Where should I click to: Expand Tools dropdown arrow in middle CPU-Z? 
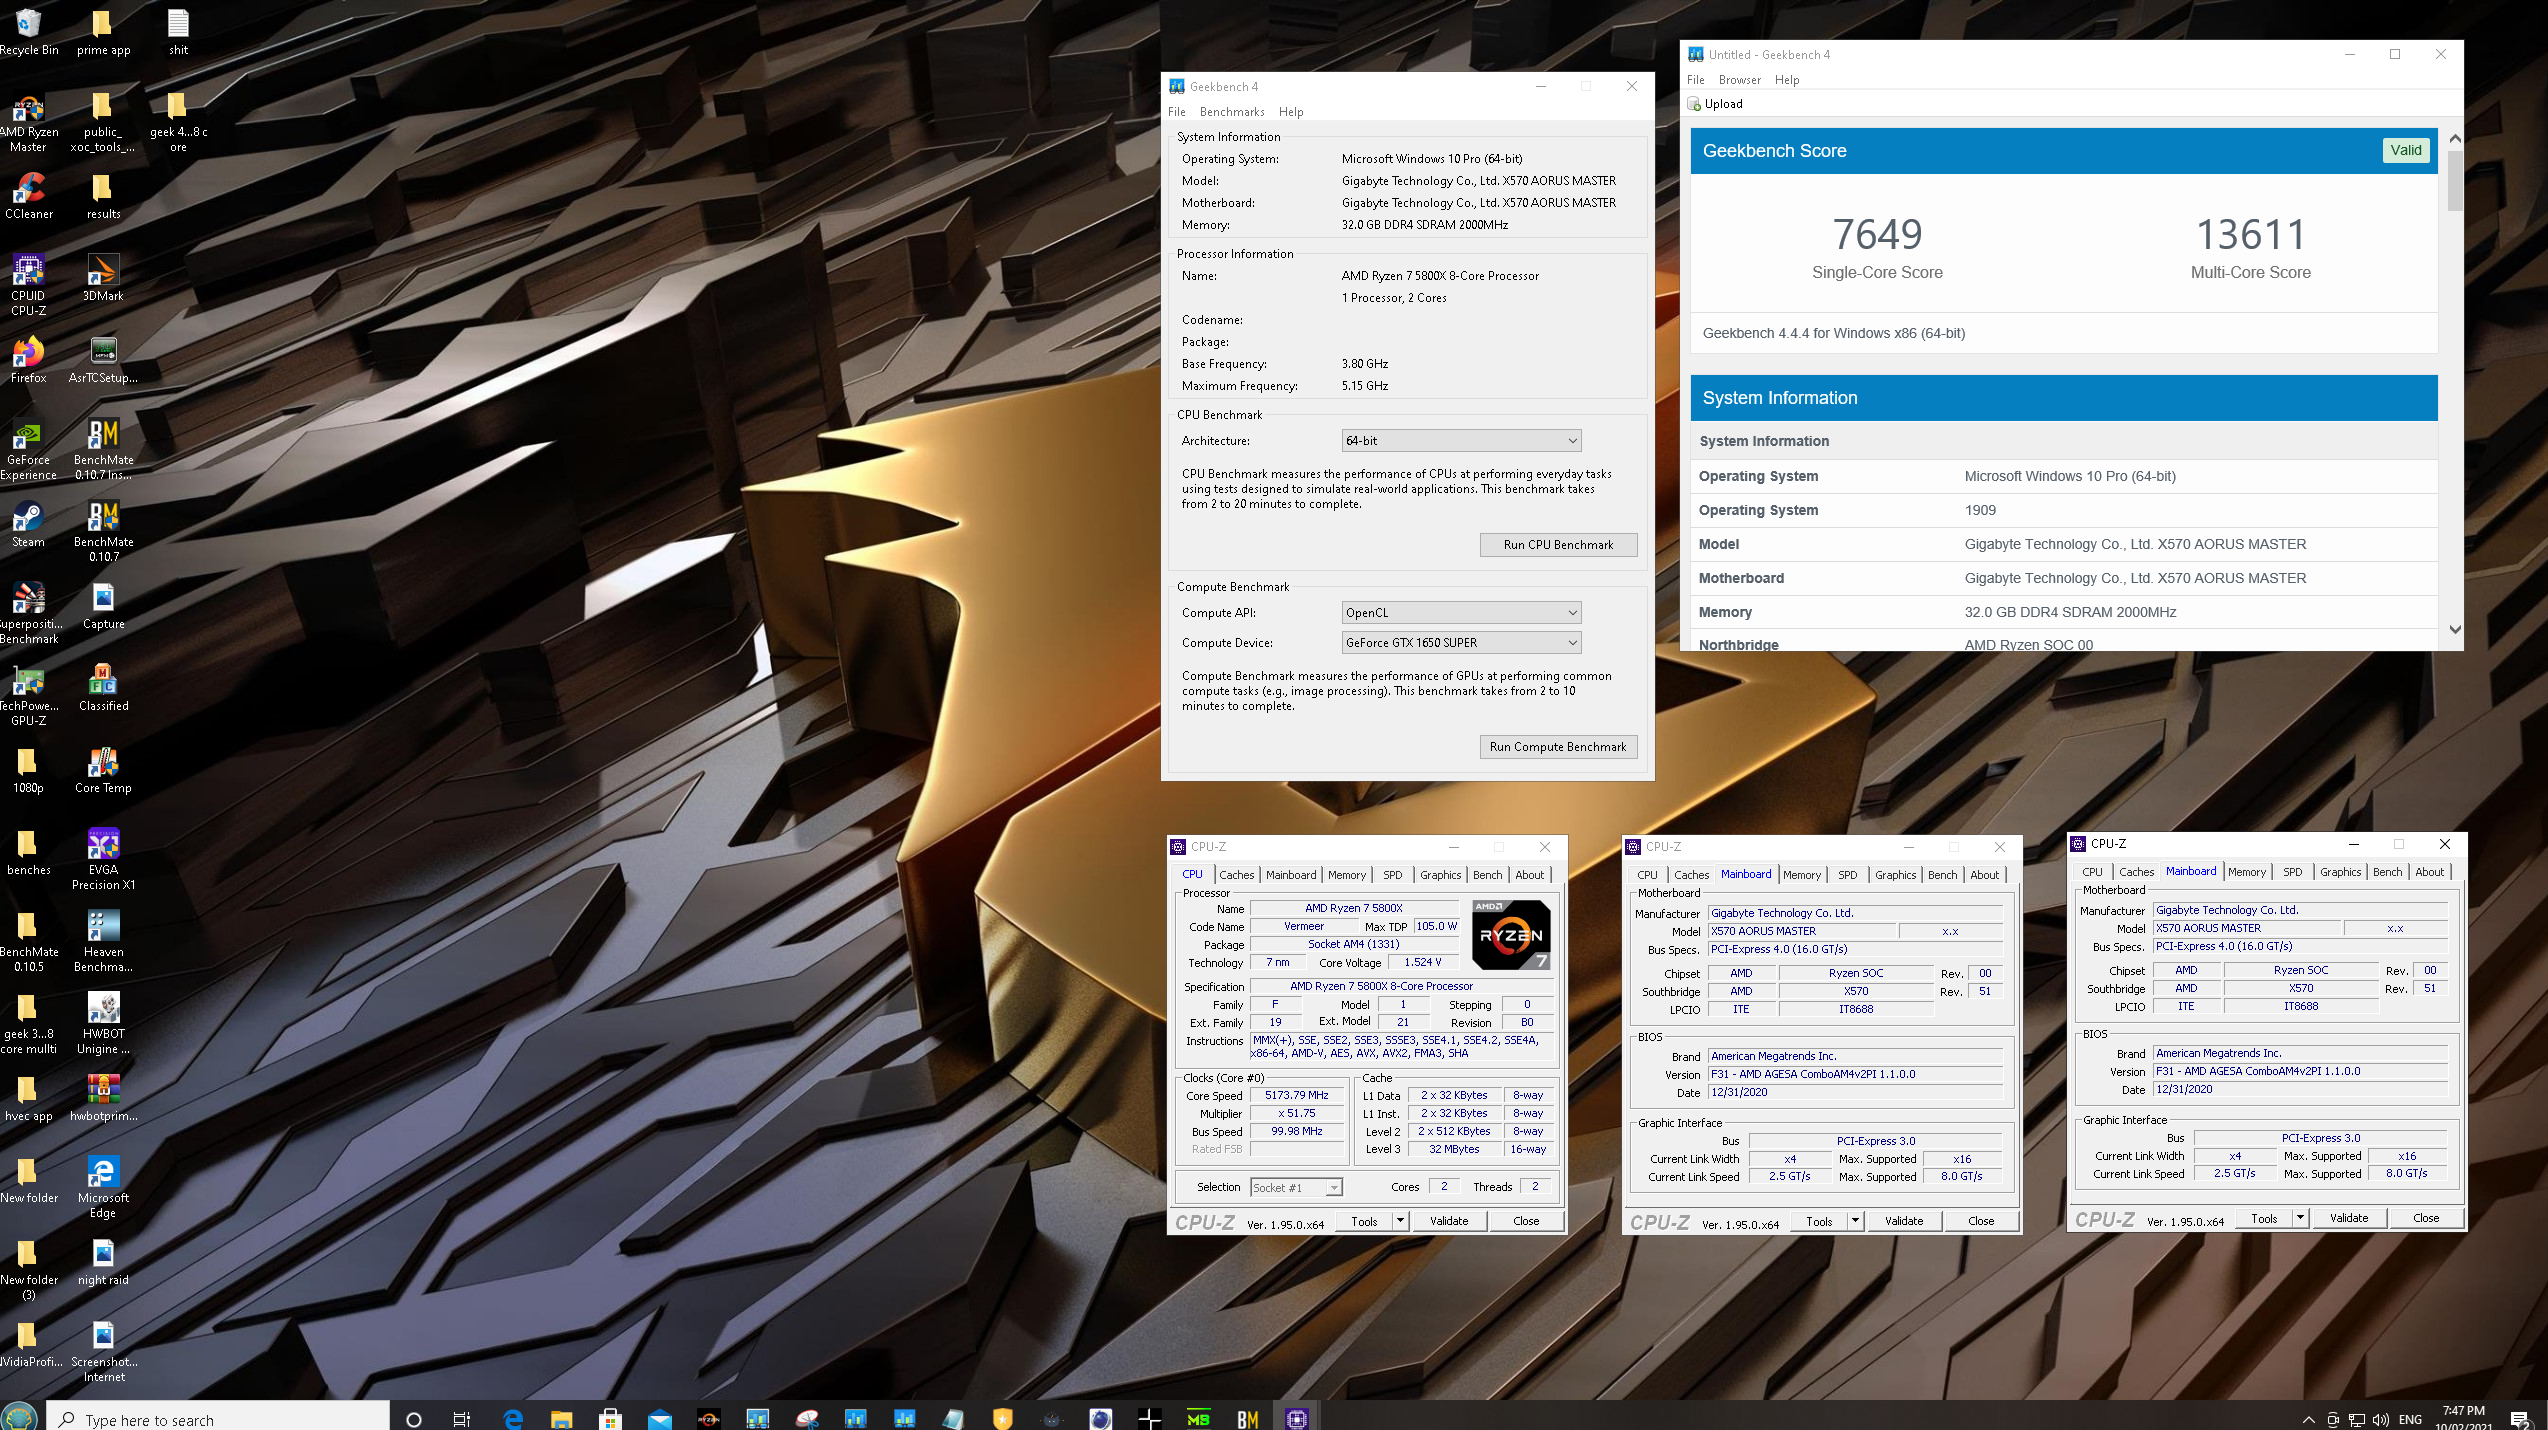coord(1855,1221)
